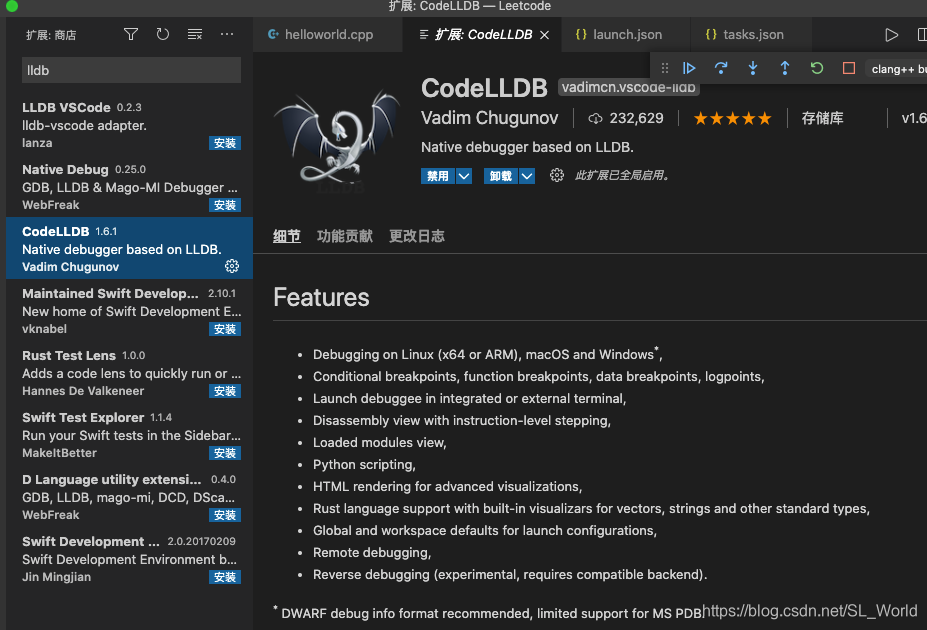927x630 pixels.
Task: Grab the debug toolbar drag handle
Action: [665, 69]
